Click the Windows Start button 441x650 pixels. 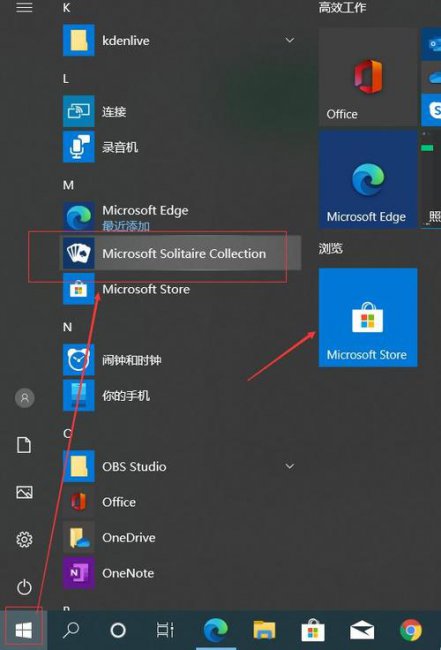24,630
